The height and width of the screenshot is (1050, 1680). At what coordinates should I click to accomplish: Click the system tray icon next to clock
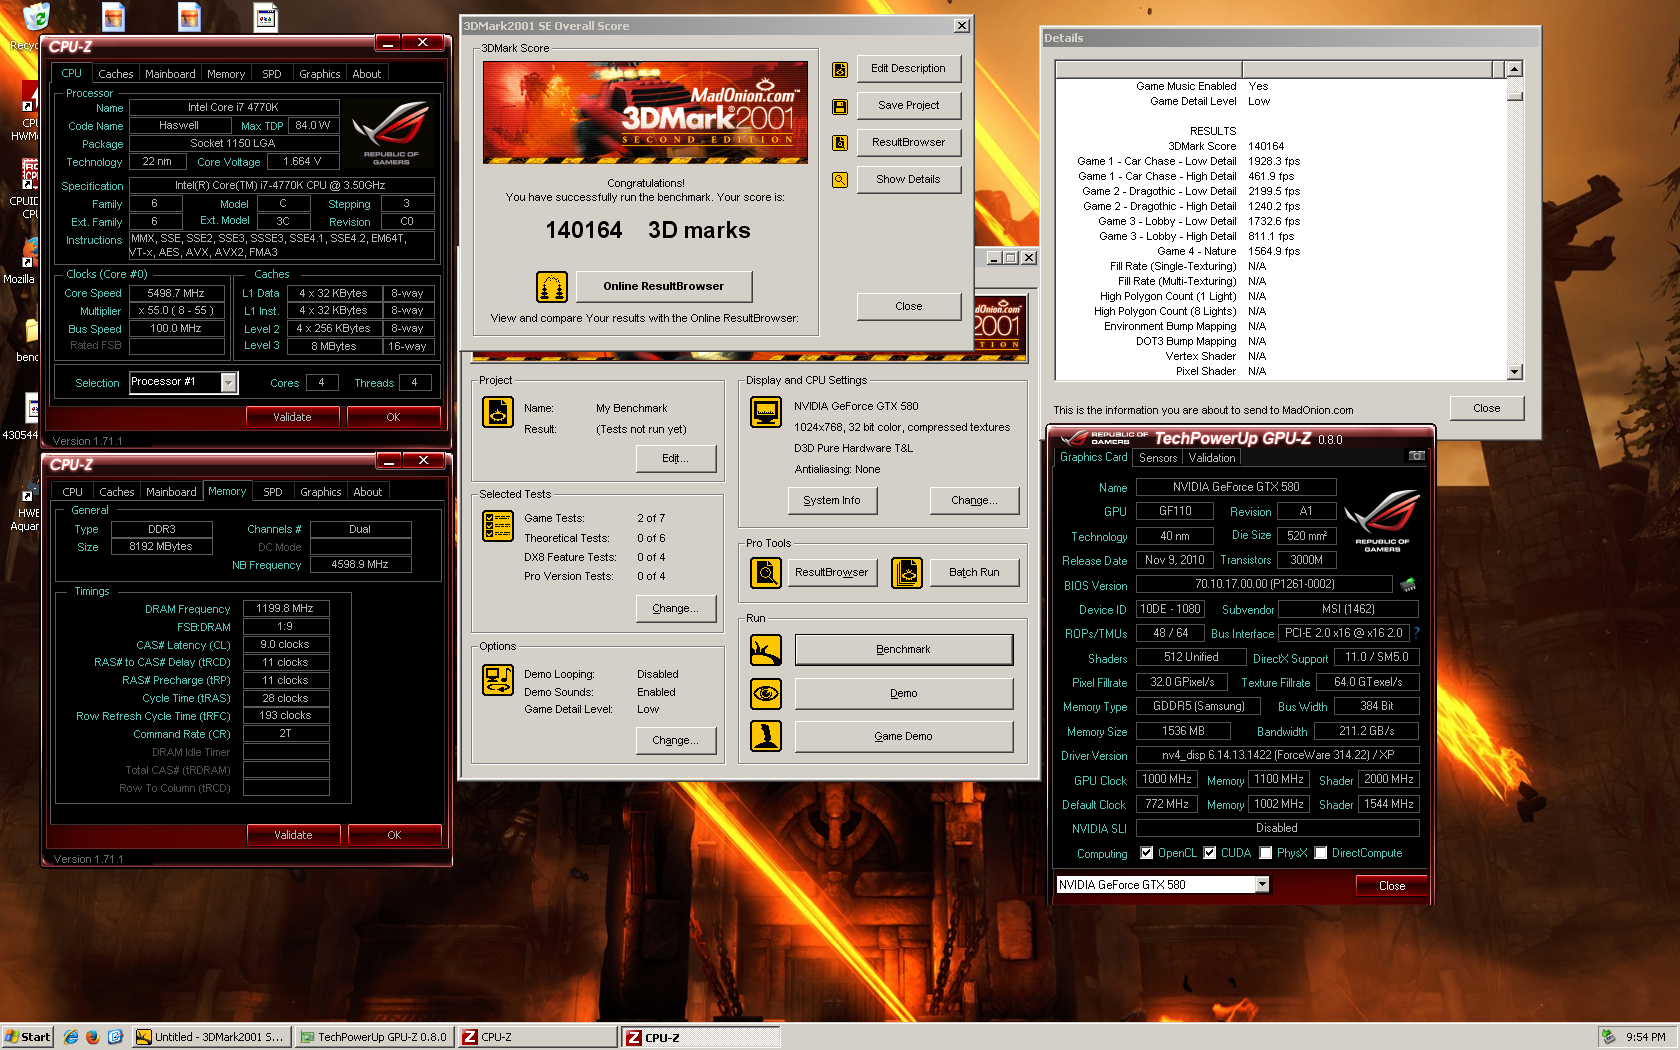[1608, 1037]
